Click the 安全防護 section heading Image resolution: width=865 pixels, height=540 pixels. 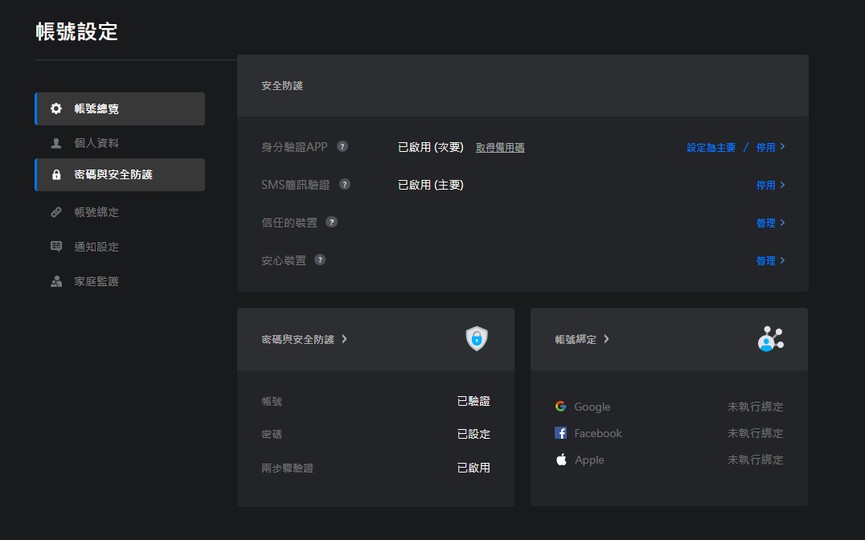pyautogui.click(x=282, y=85)
